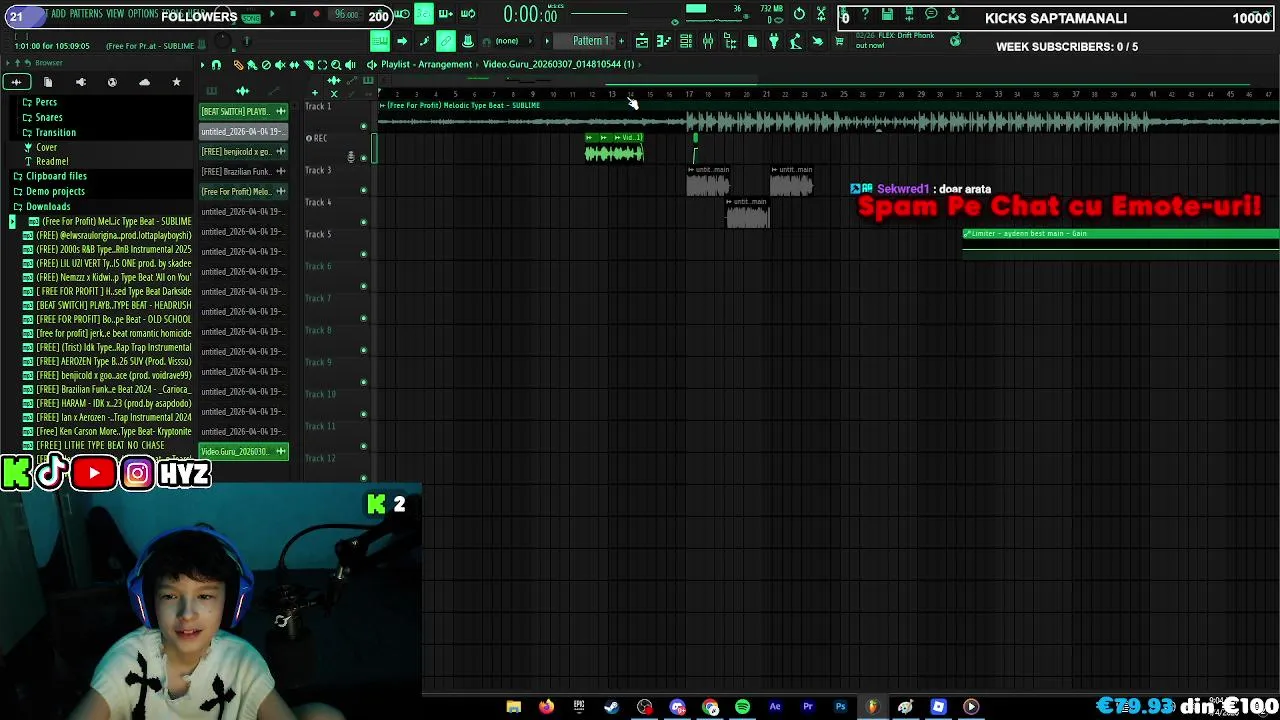Select the green audio clip on Track 2

coord(614,148)
